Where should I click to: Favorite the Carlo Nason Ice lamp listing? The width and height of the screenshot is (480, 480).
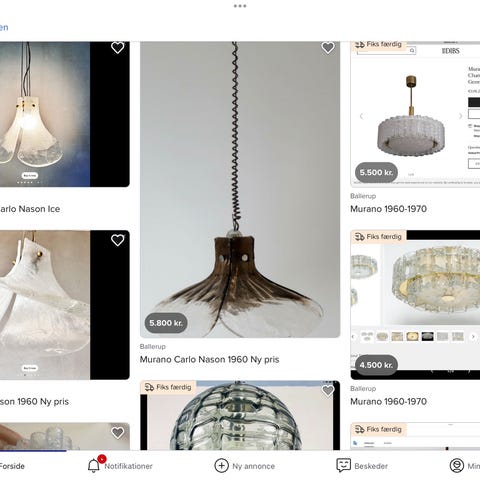tap(117, 48)
